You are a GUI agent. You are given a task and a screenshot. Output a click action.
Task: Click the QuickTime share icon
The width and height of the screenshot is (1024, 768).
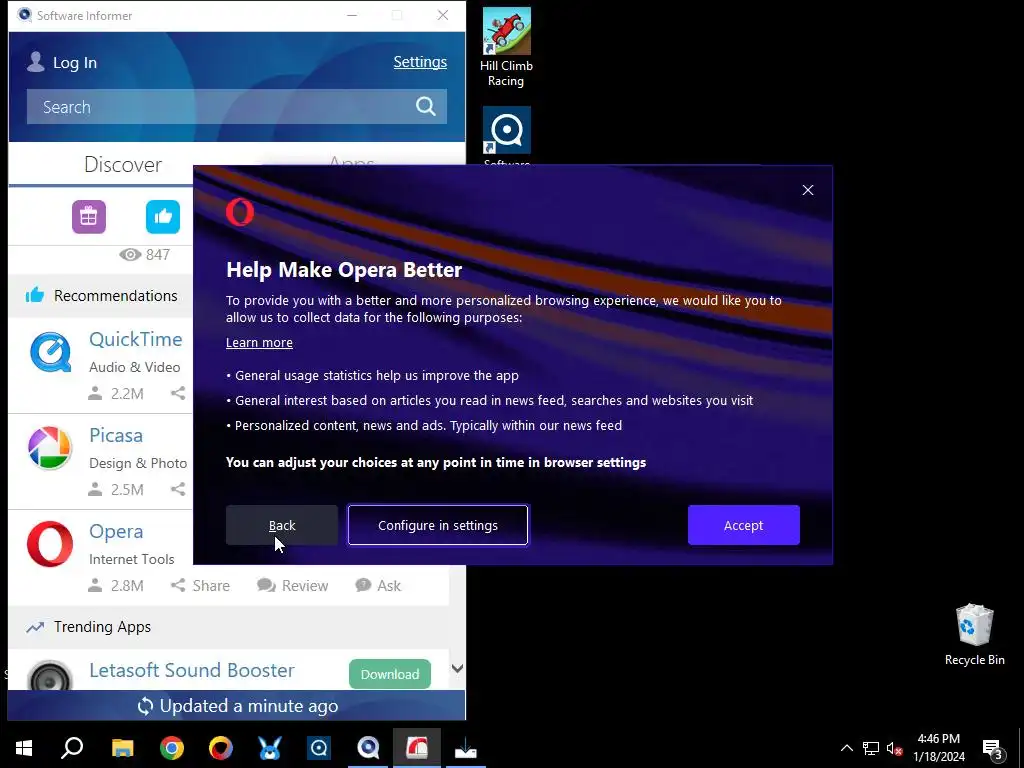(x=178, y=393)
